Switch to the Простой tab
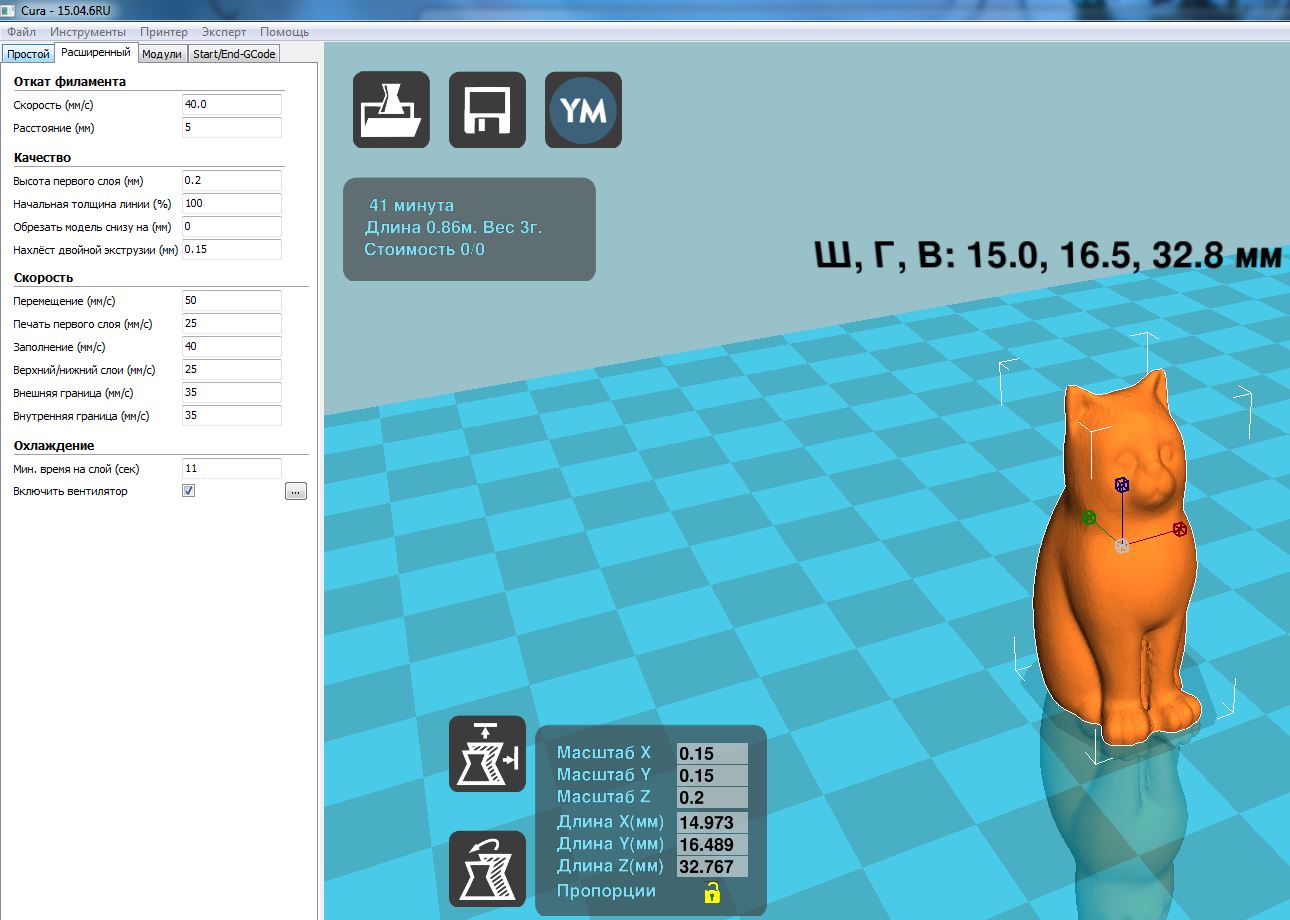Image resolution: width=1290 pixels, height=920 pixels. coord(27,54)
